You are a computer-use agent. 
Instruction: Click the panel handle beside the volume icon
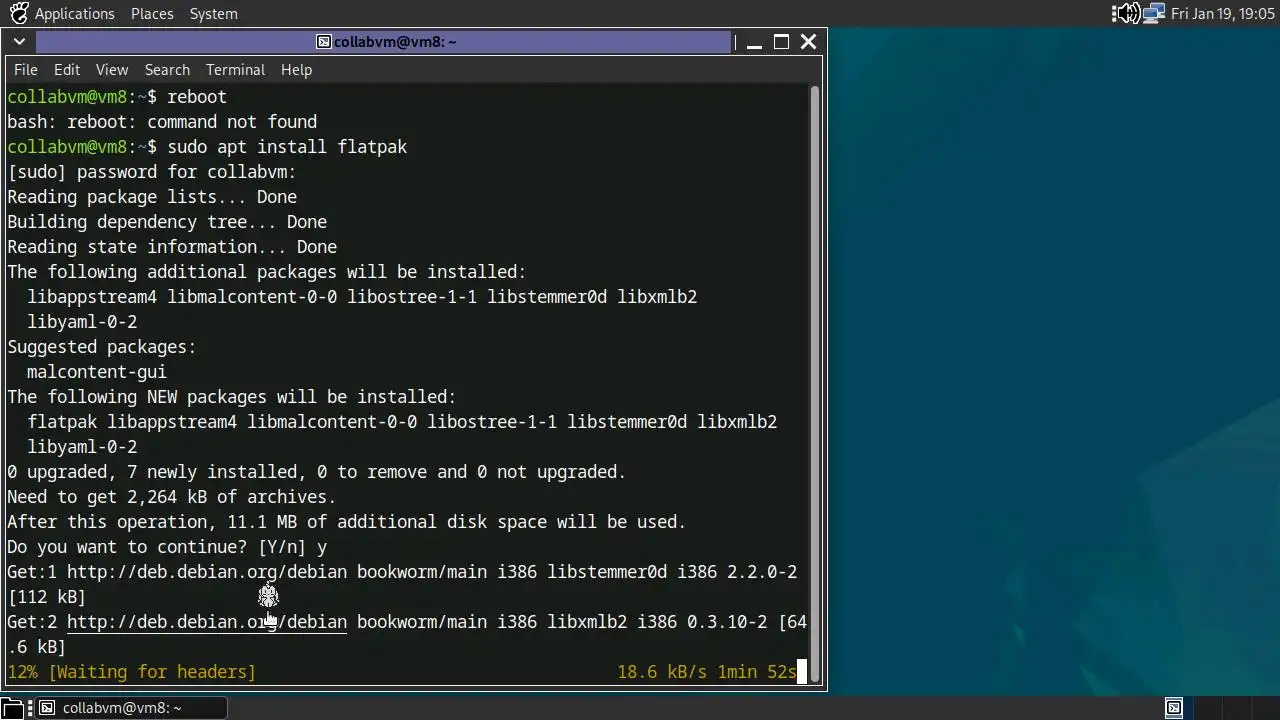[1114, 14]
